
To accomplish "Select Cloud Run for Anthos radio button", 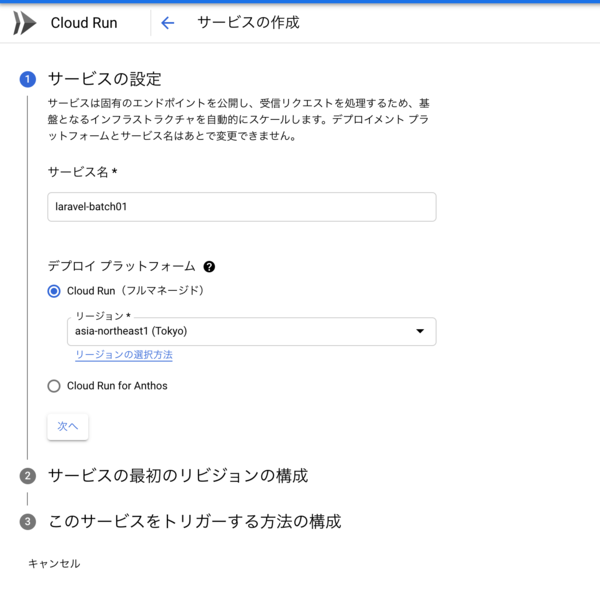I will (54, 386).
